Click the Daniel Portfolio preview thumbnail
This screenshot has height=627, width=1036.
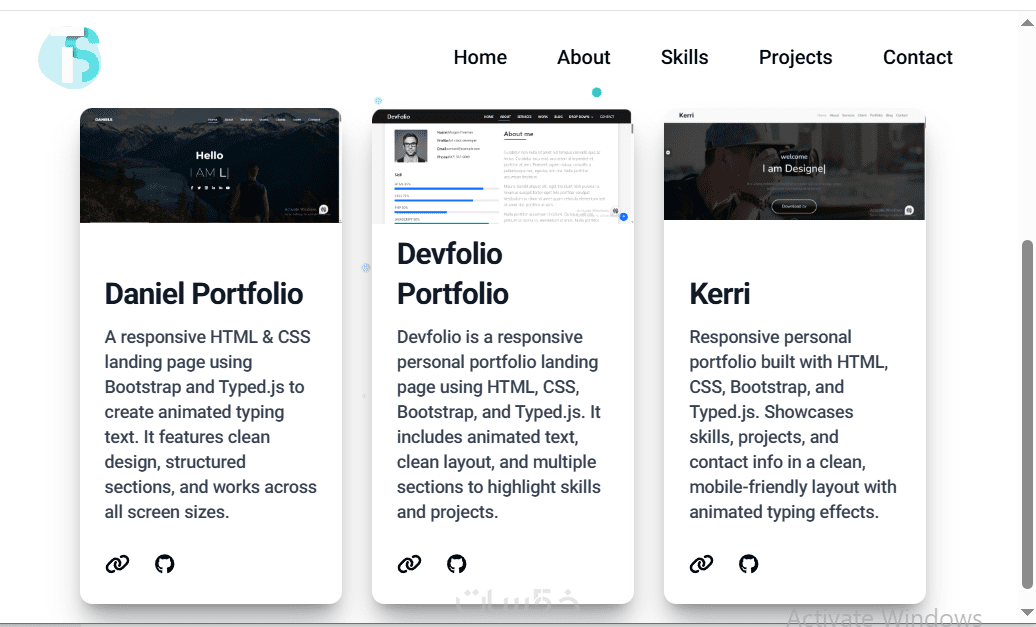(x=210, y=165)
